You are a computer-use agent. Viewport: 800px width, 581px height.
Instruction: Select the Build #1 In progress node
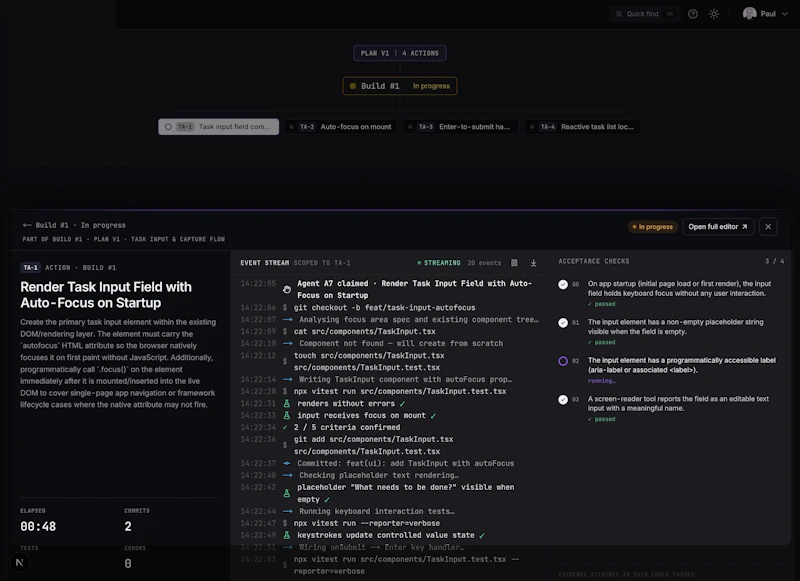pos(399,86)
